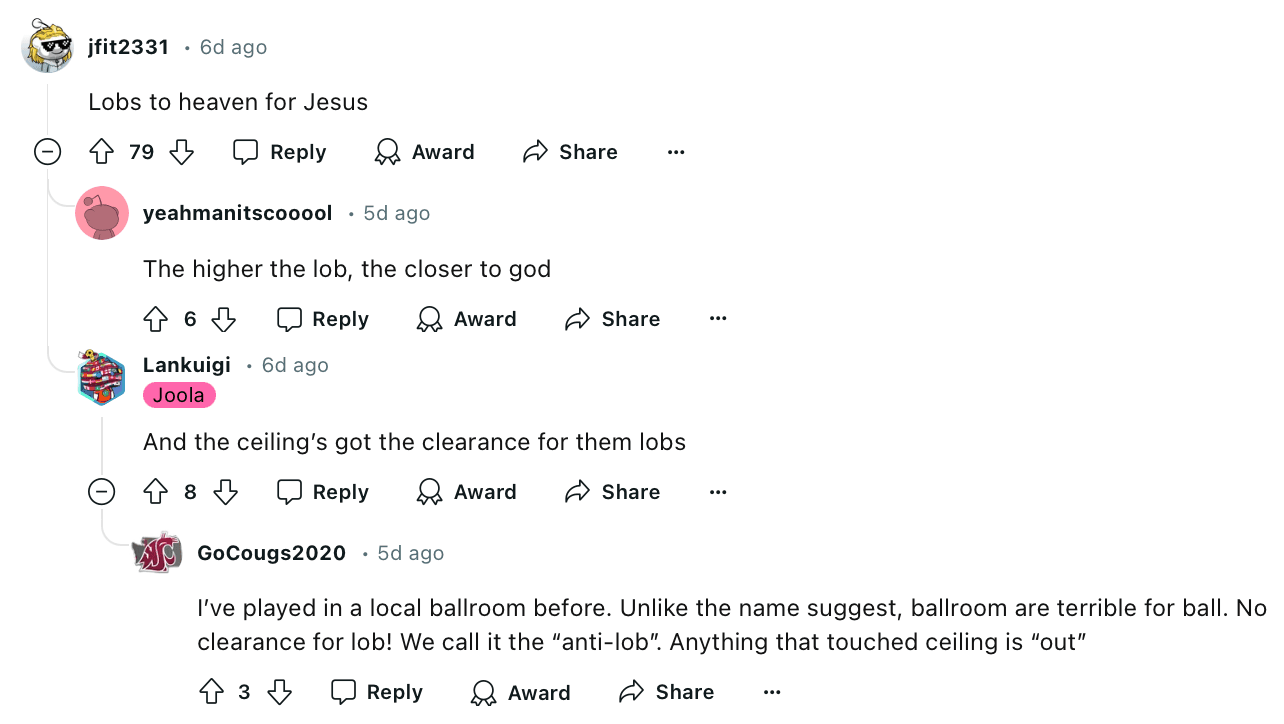Viewport: 1284px width, 724px height.
Task: Click yeahmanitscooool's avatar picture
Action: 102,213
